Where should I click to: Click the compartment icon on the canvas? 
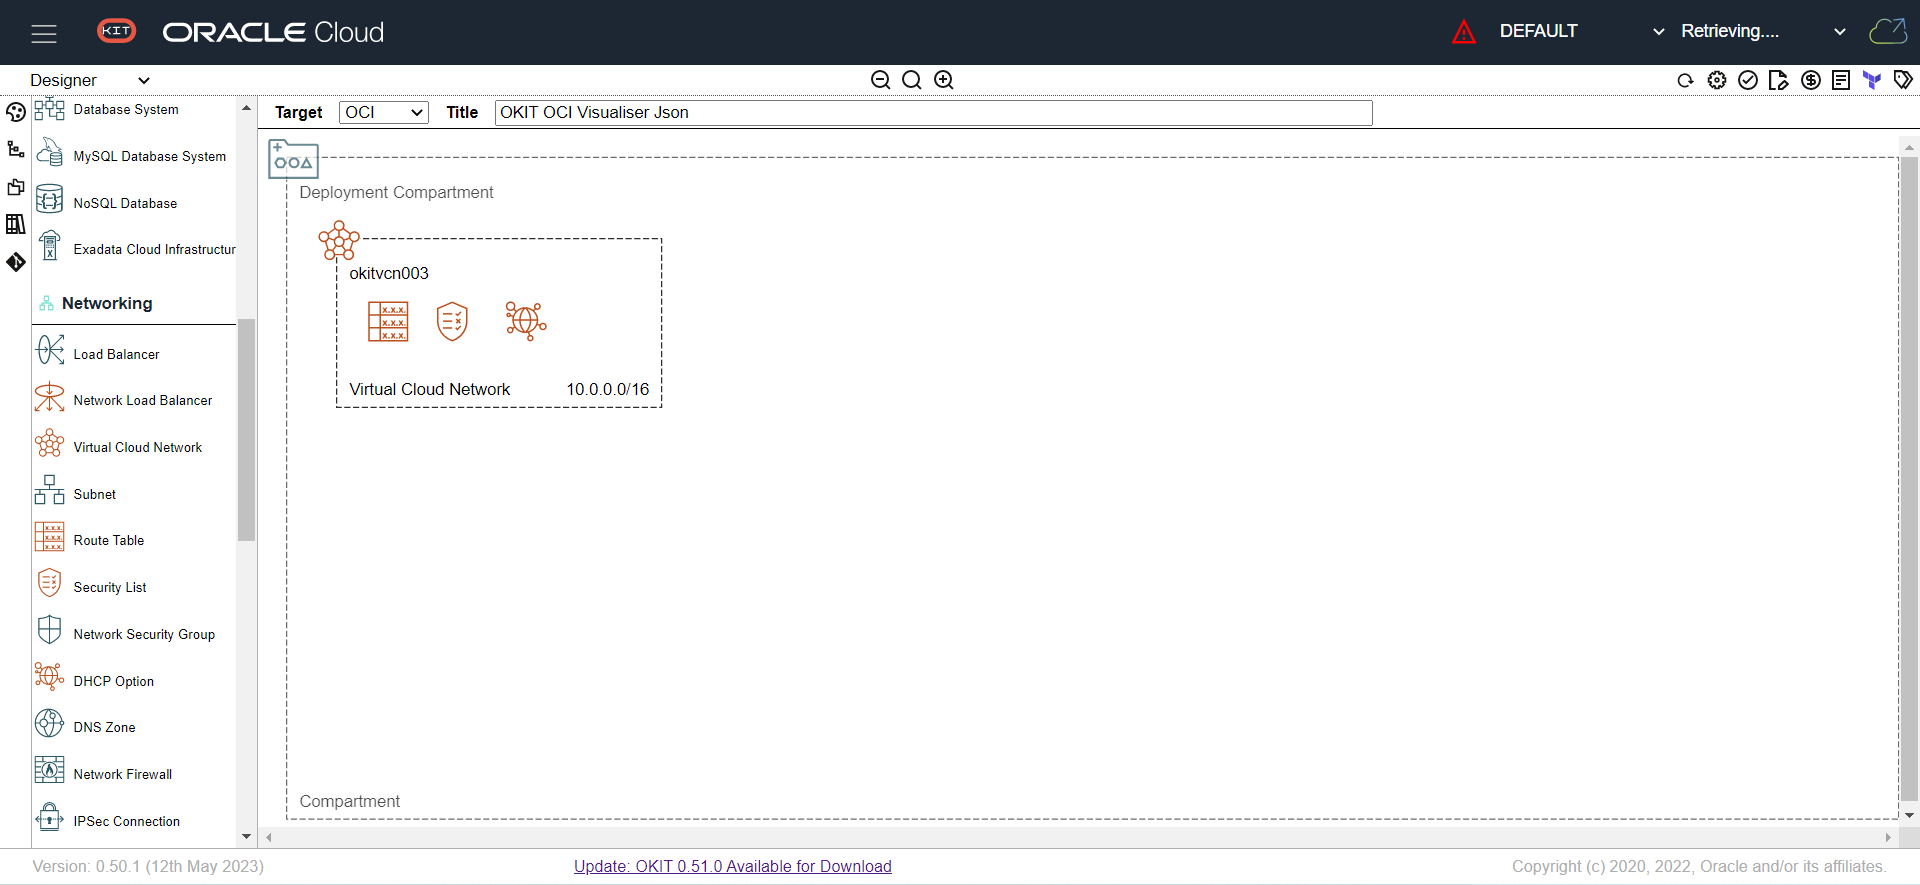[x=293, y=159]
